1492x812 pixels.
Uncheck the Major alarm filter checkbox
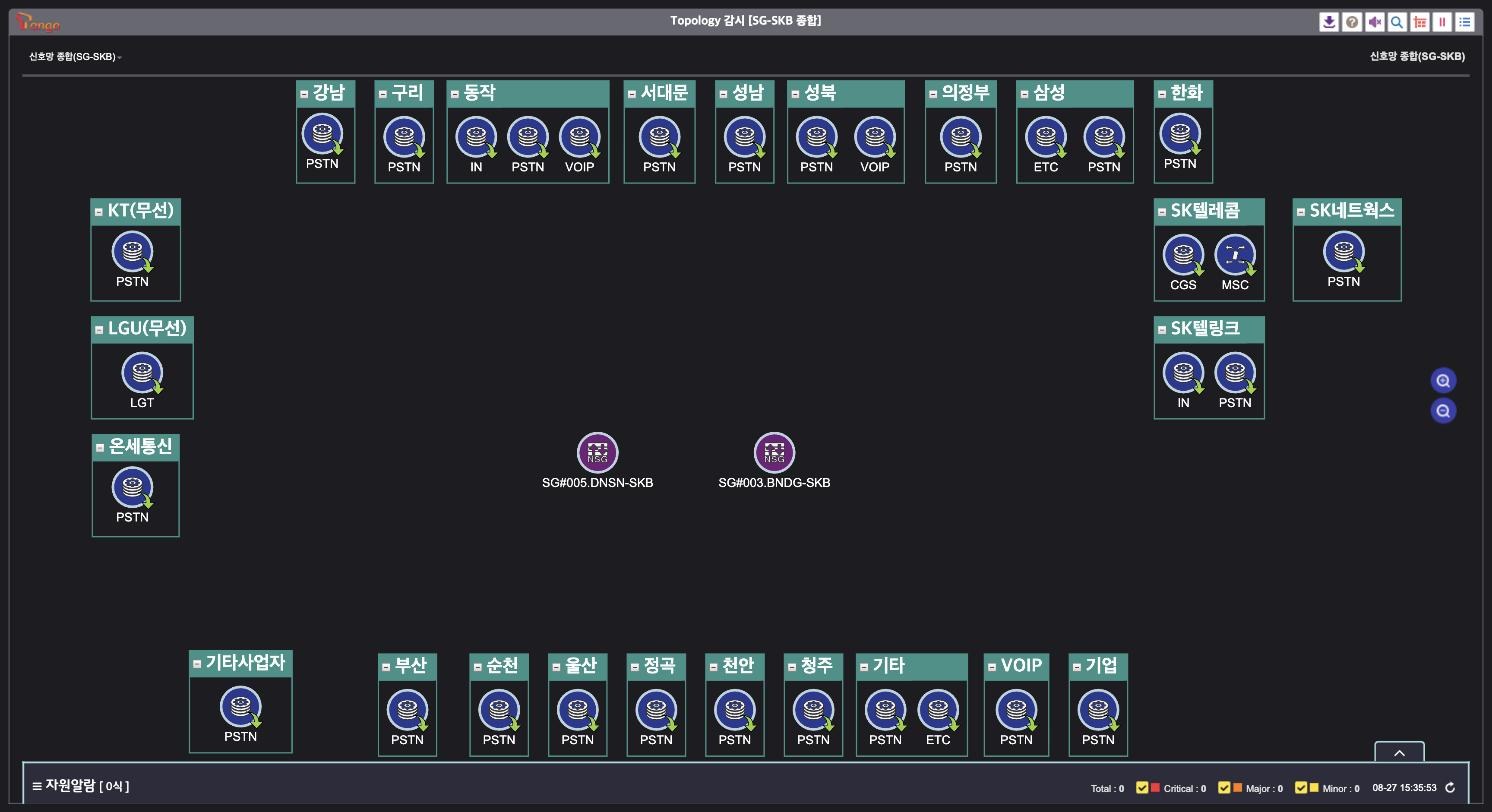pyautogui.click(x=1224, y=788)
